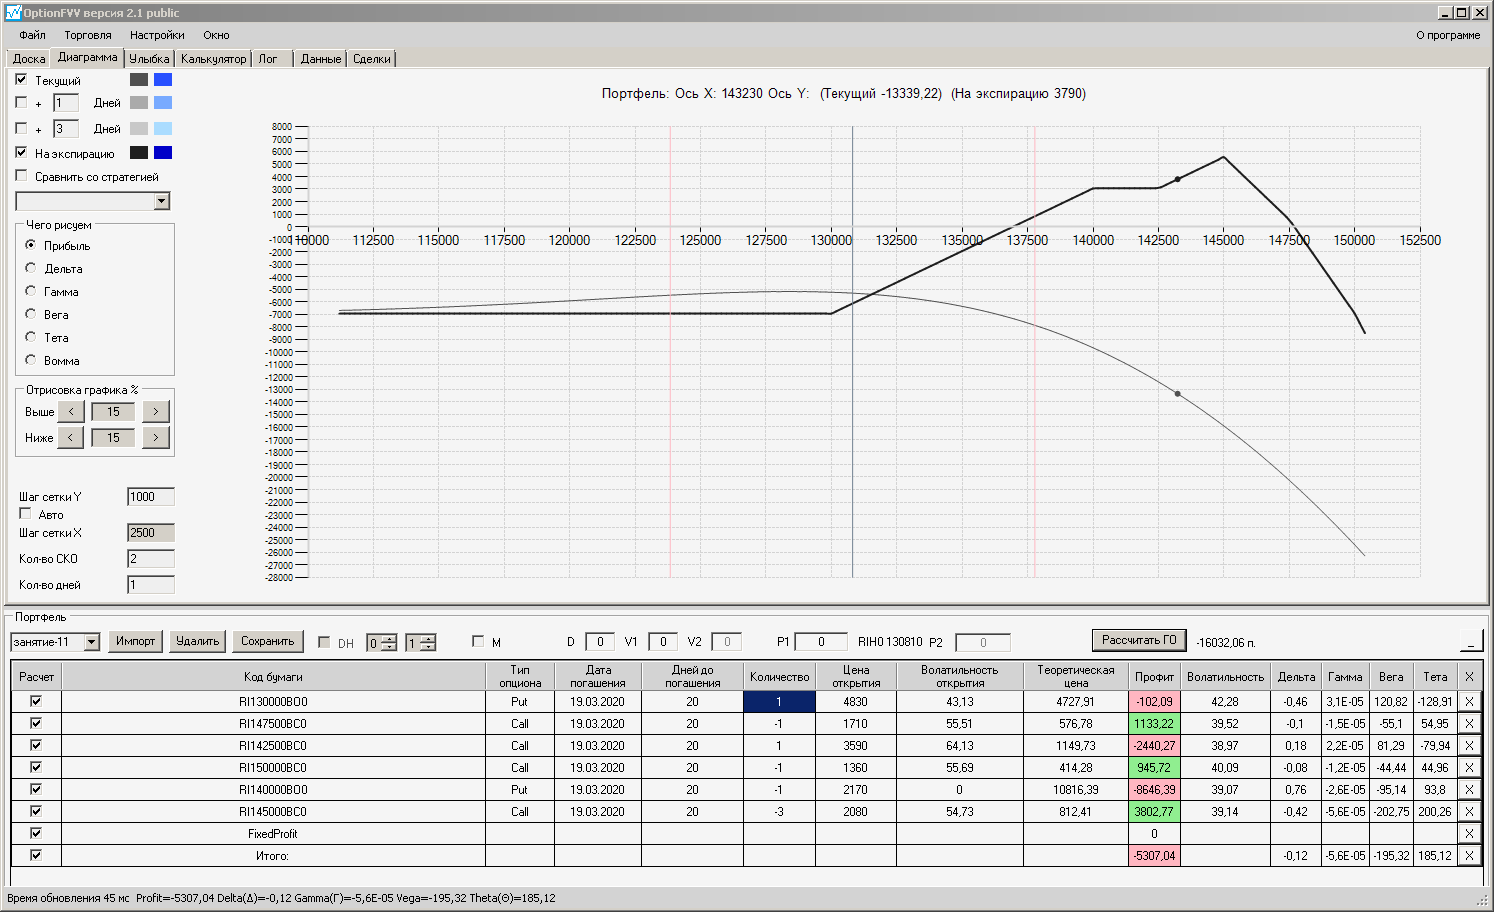Click the X button on the Итого row
1494x912 pixels.
[1469, 856]
